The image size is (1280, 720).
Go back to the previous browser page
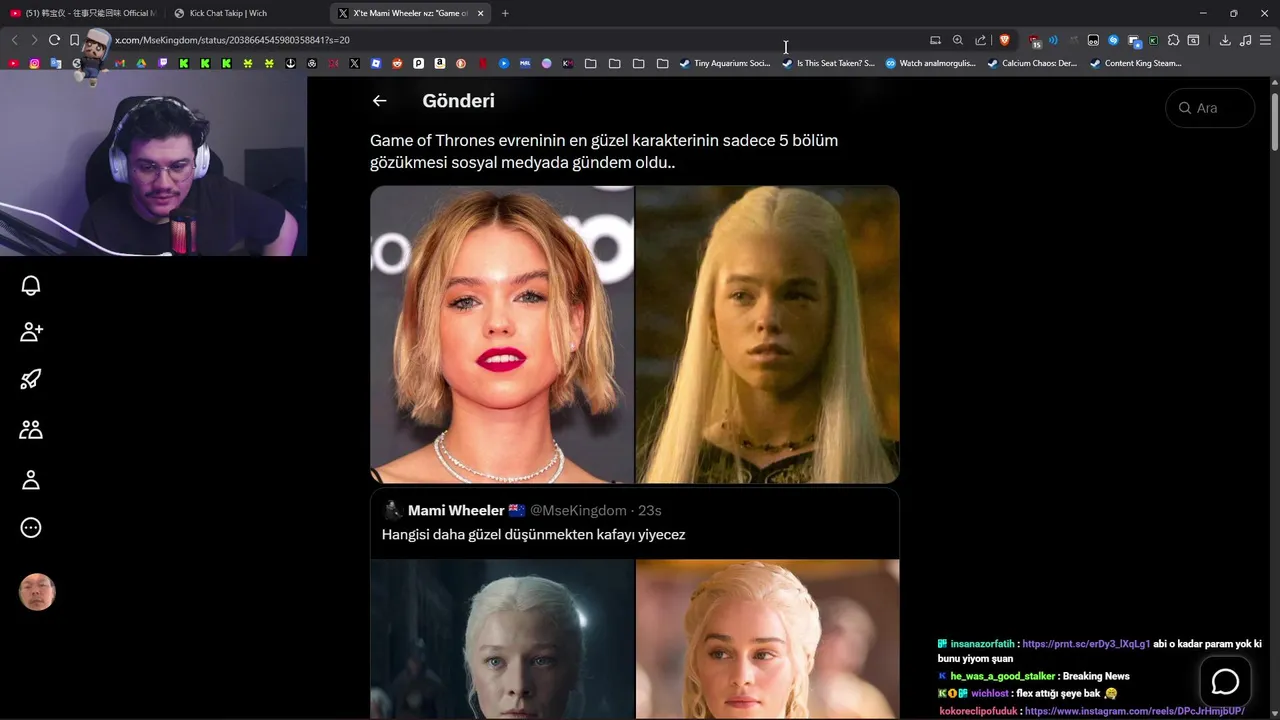point(14,40)
